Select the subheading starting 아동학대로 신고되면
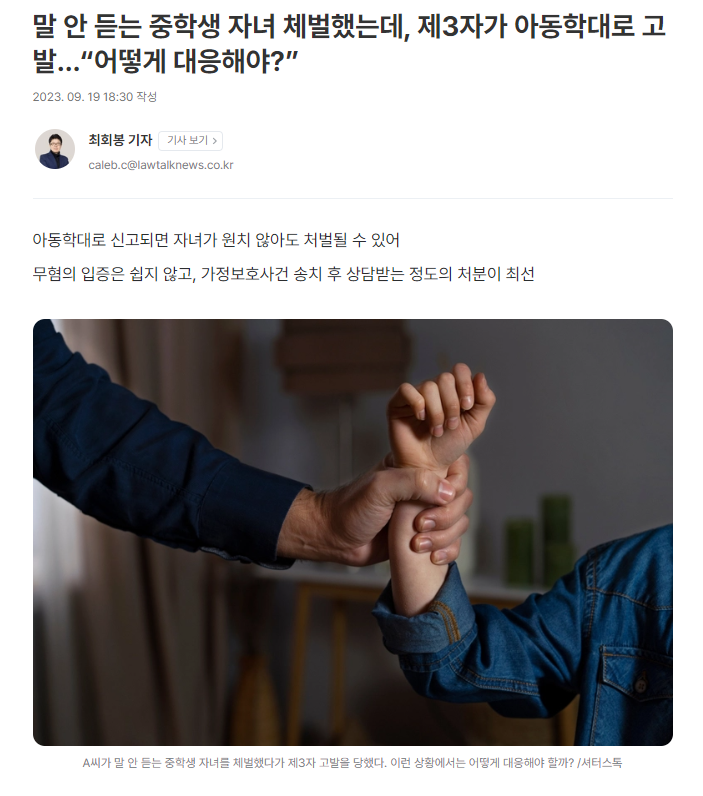Screen dimensions: 703x796 point(216,240)
